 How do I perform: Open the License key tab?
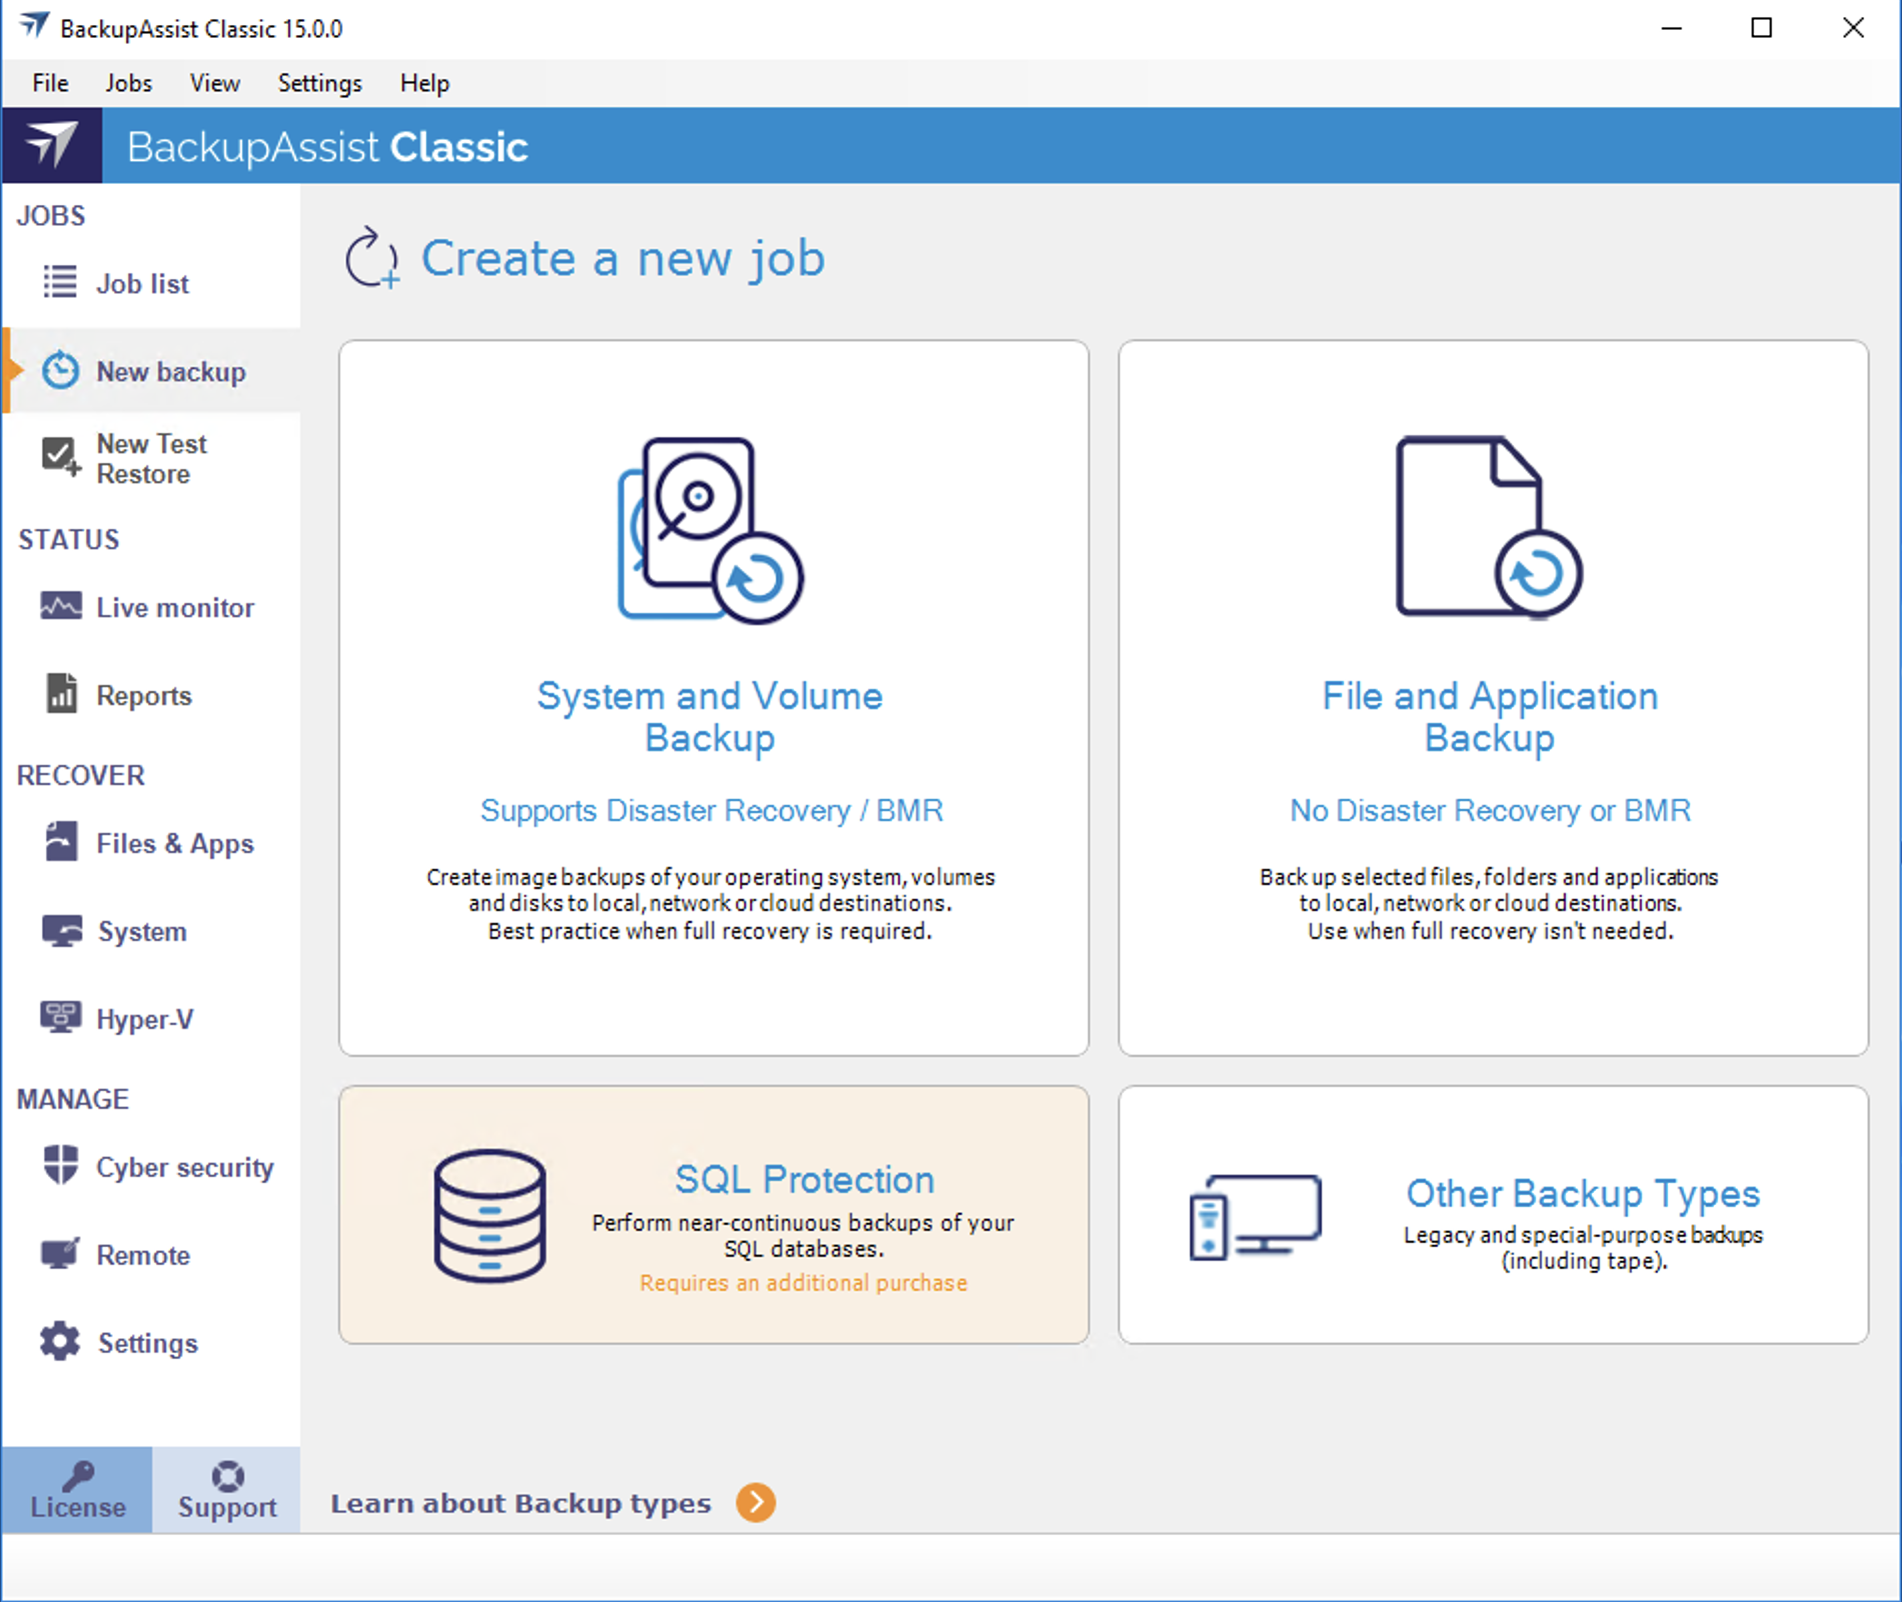click(x=78, y=1490)
